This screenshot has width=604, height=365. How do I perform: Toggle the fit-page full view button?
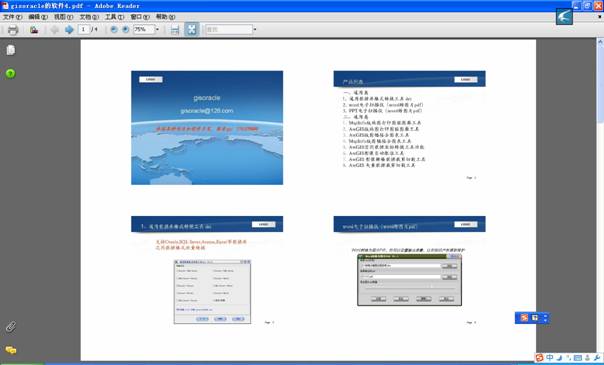click(191, 30)
